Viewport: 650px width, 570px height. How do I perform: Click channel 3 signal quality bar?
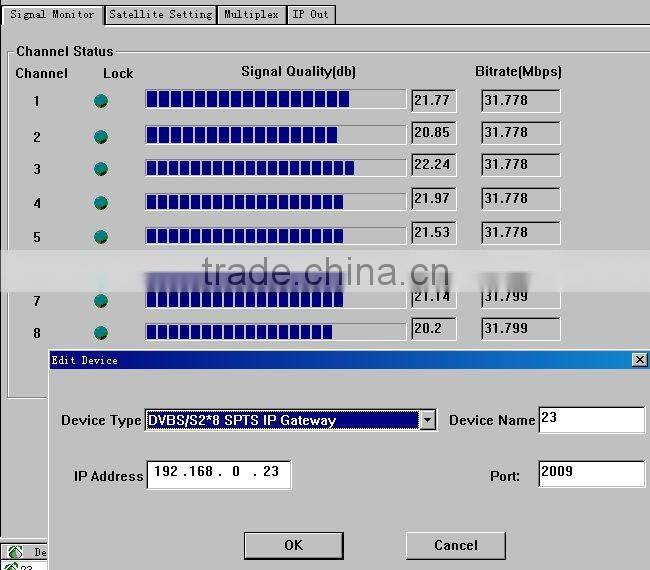pos(276,168)
